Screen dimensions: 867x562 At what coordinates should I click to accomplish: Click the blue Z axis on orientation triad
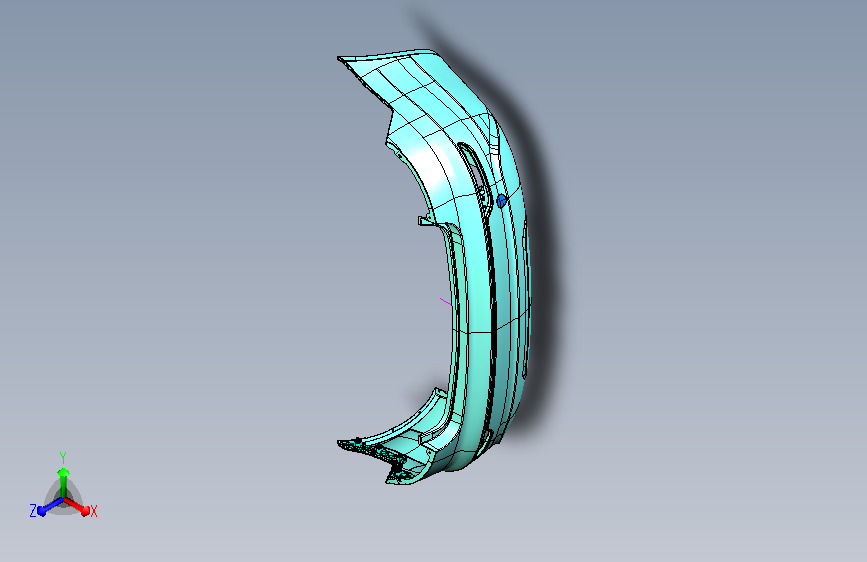tap(50, 506)
